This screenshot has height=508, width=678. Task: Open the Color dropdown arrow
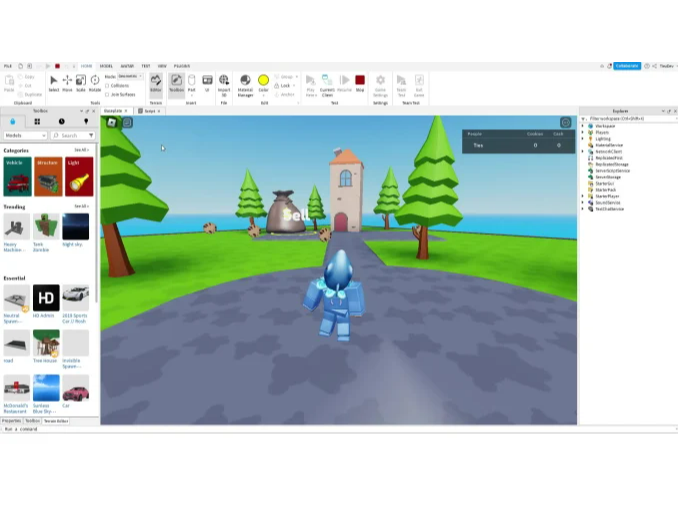click(263, 95)
